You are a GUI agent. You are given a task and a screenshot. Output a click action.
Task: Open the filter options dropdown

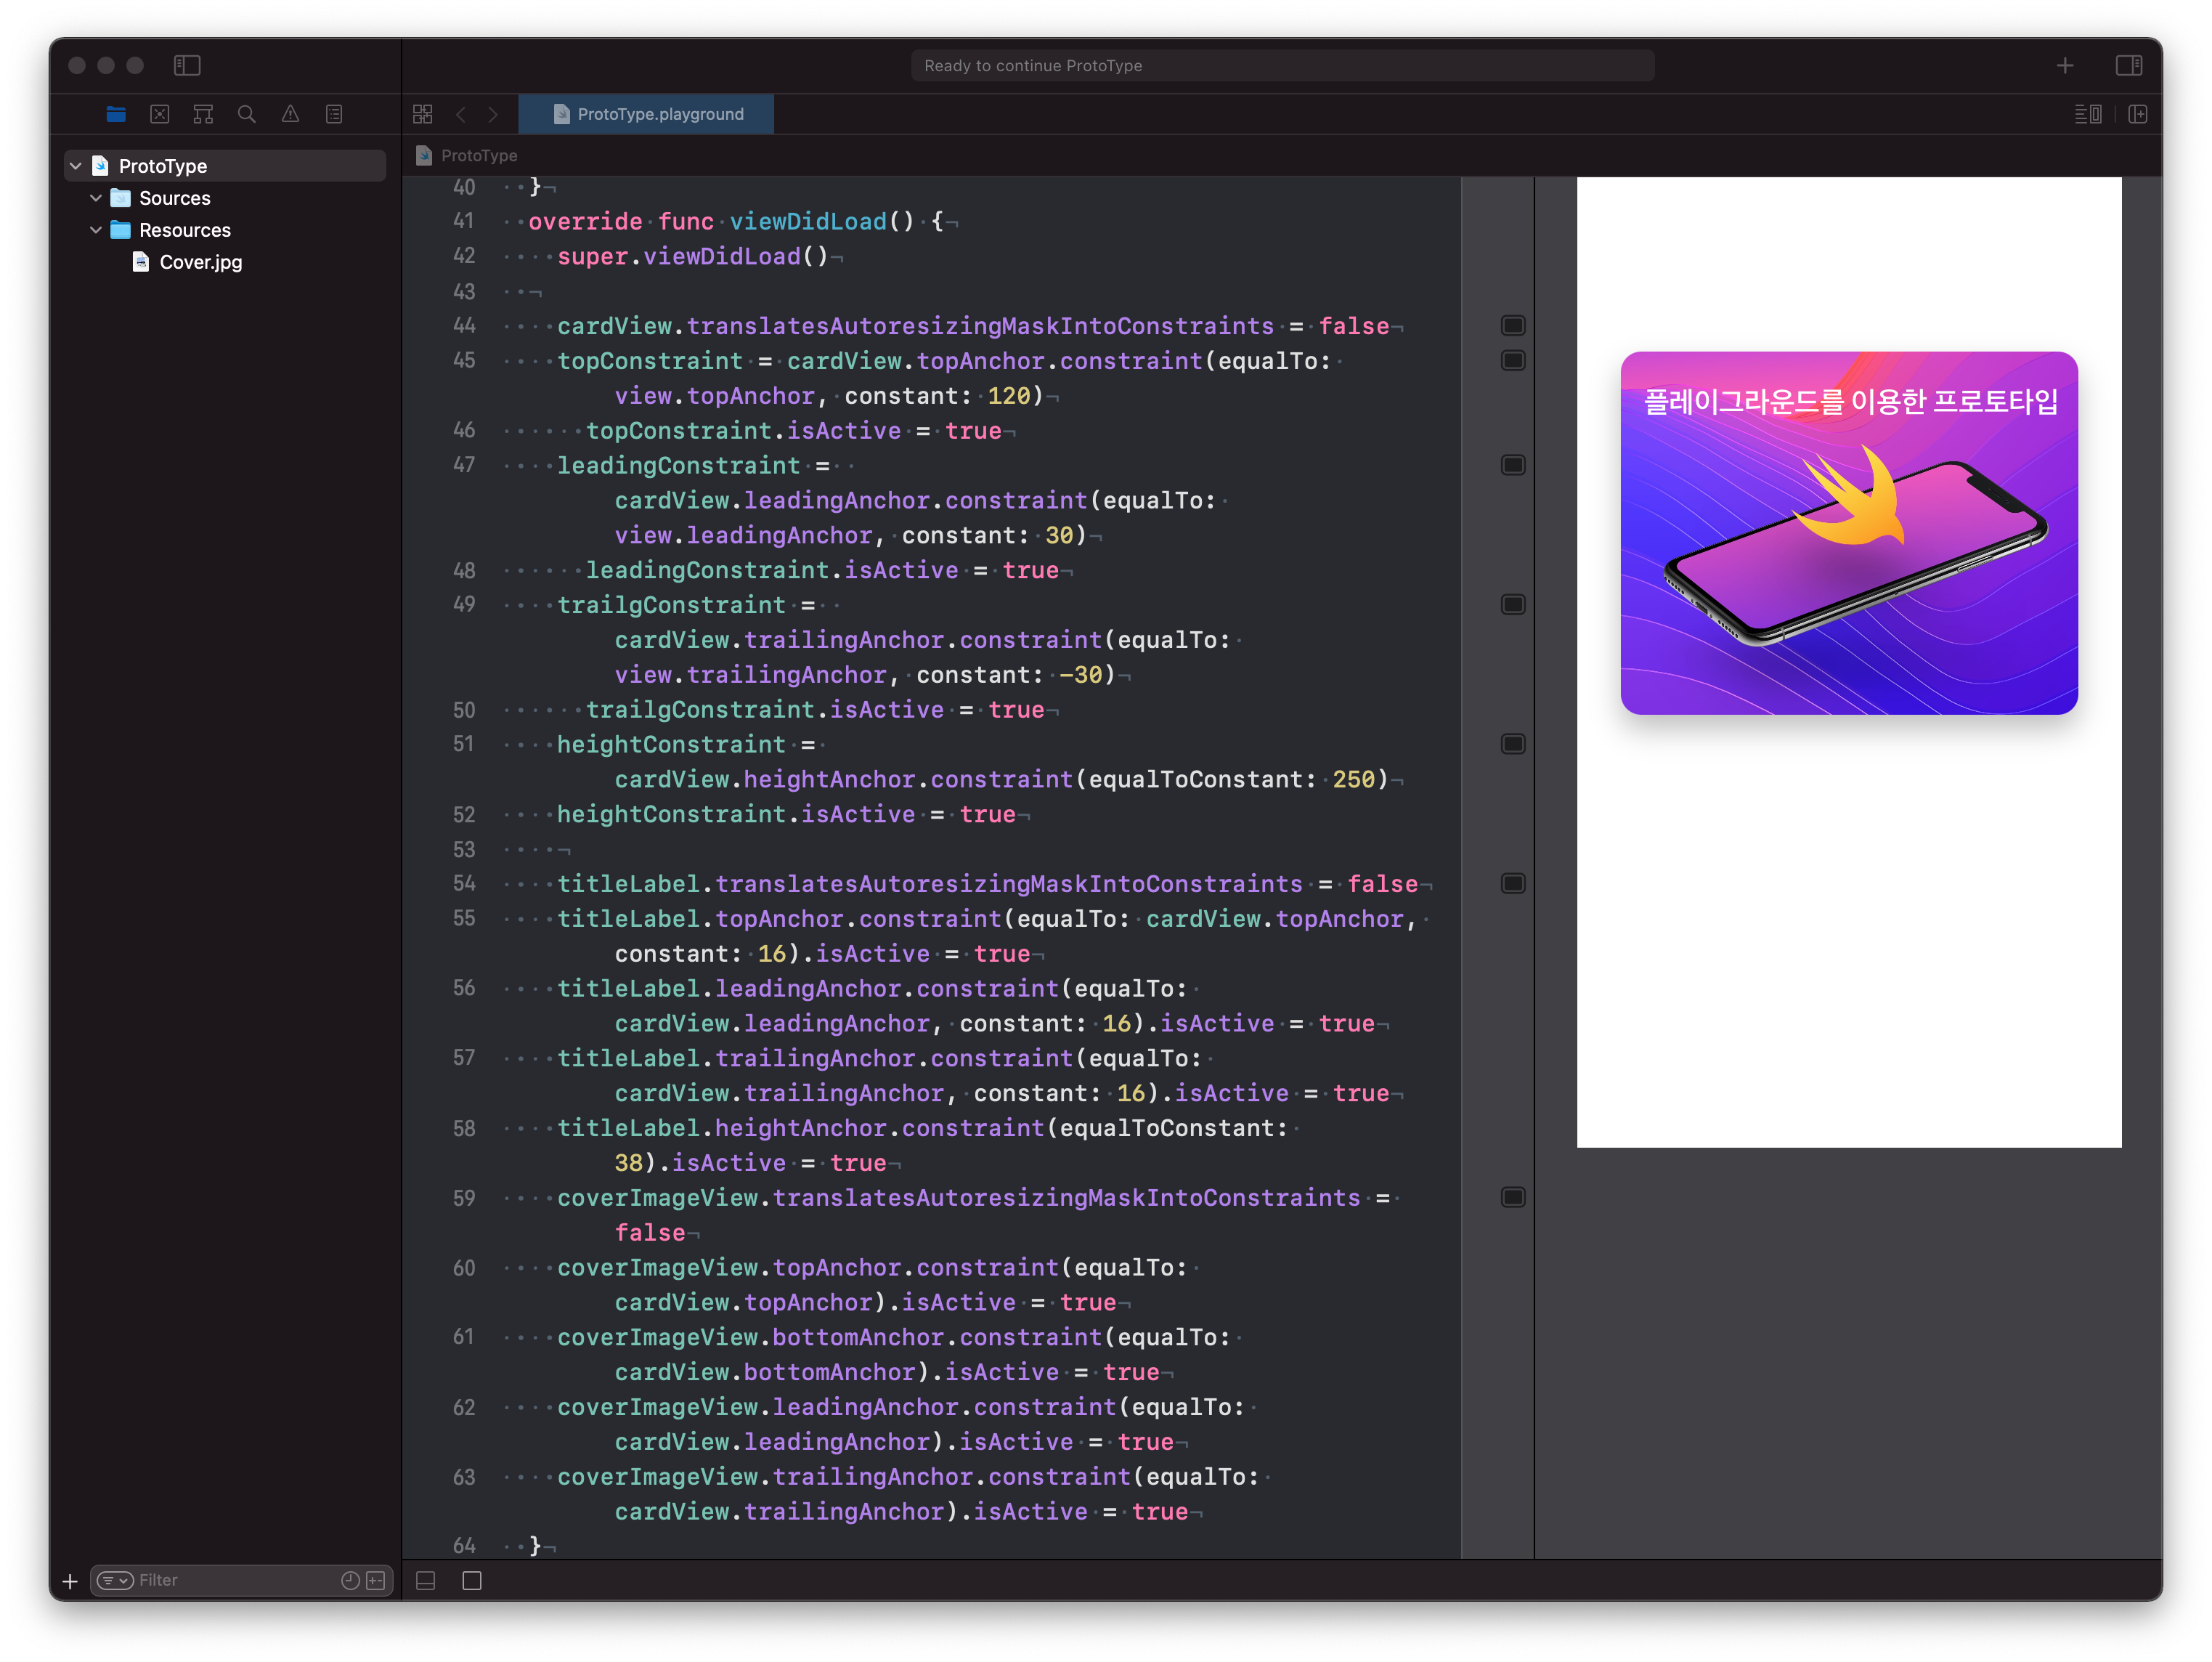tap(115, 1580)
